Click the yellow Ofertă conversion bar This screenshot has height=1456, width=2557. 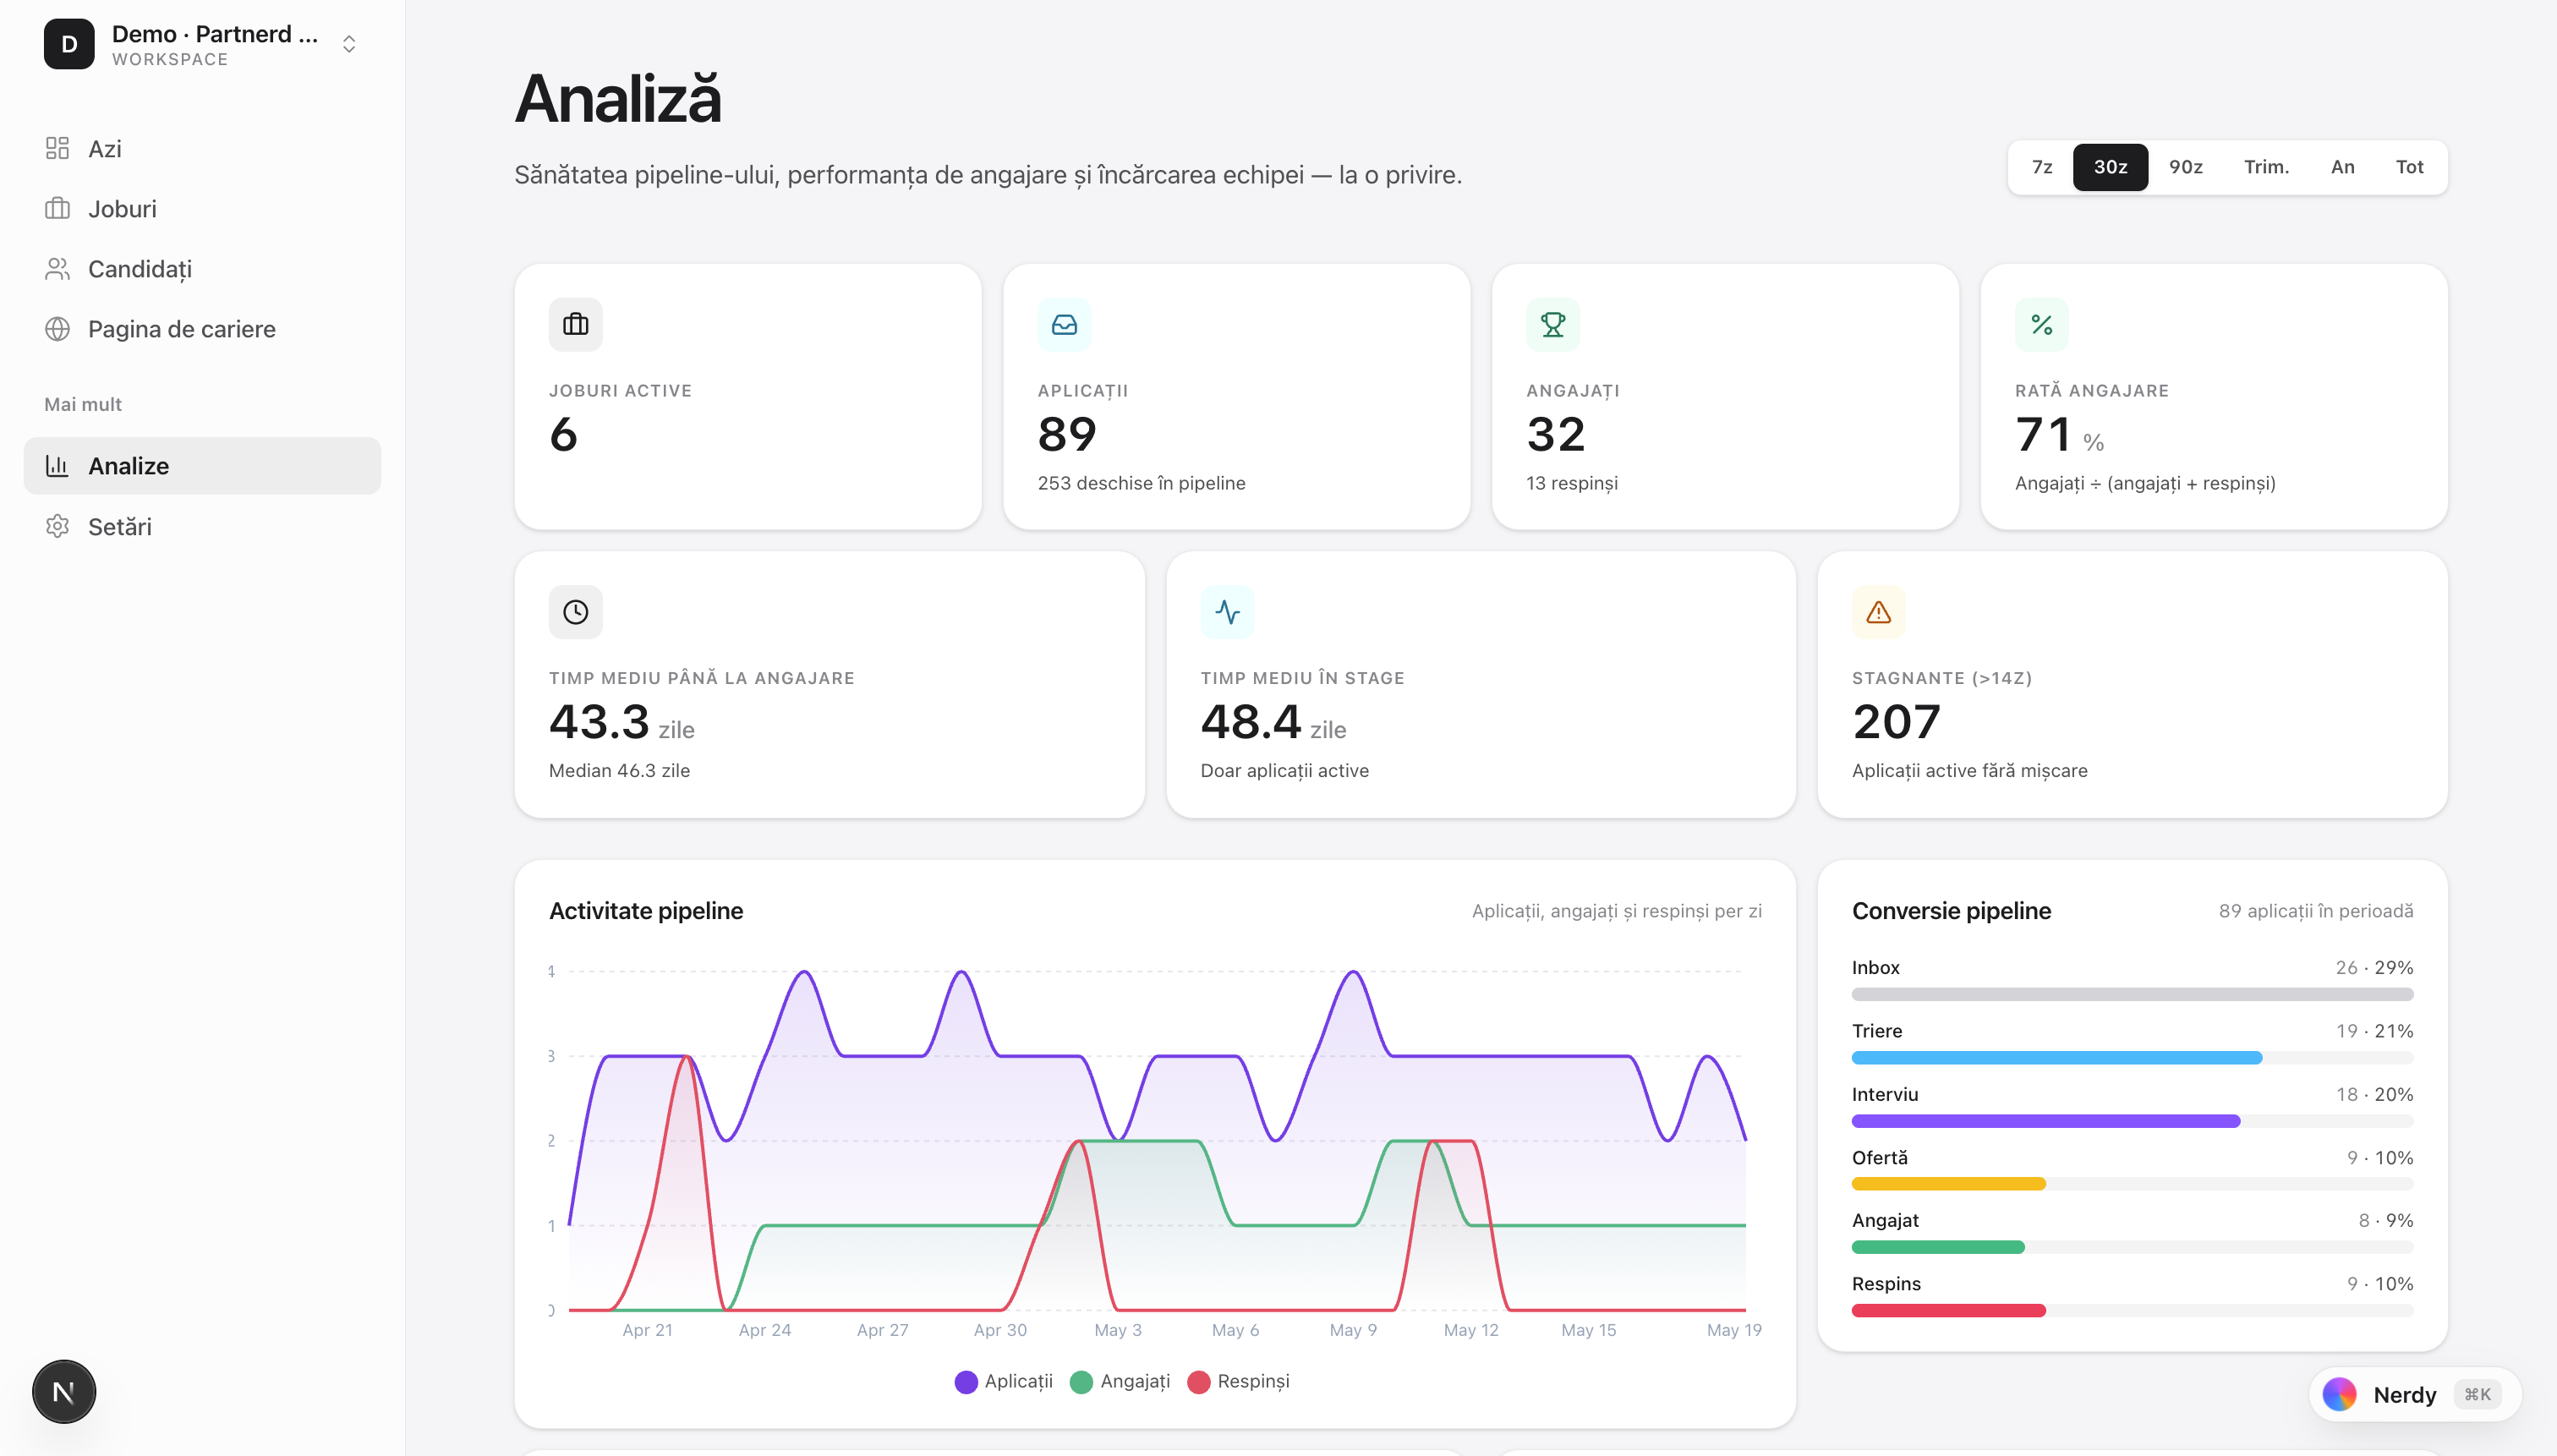1948,1184
